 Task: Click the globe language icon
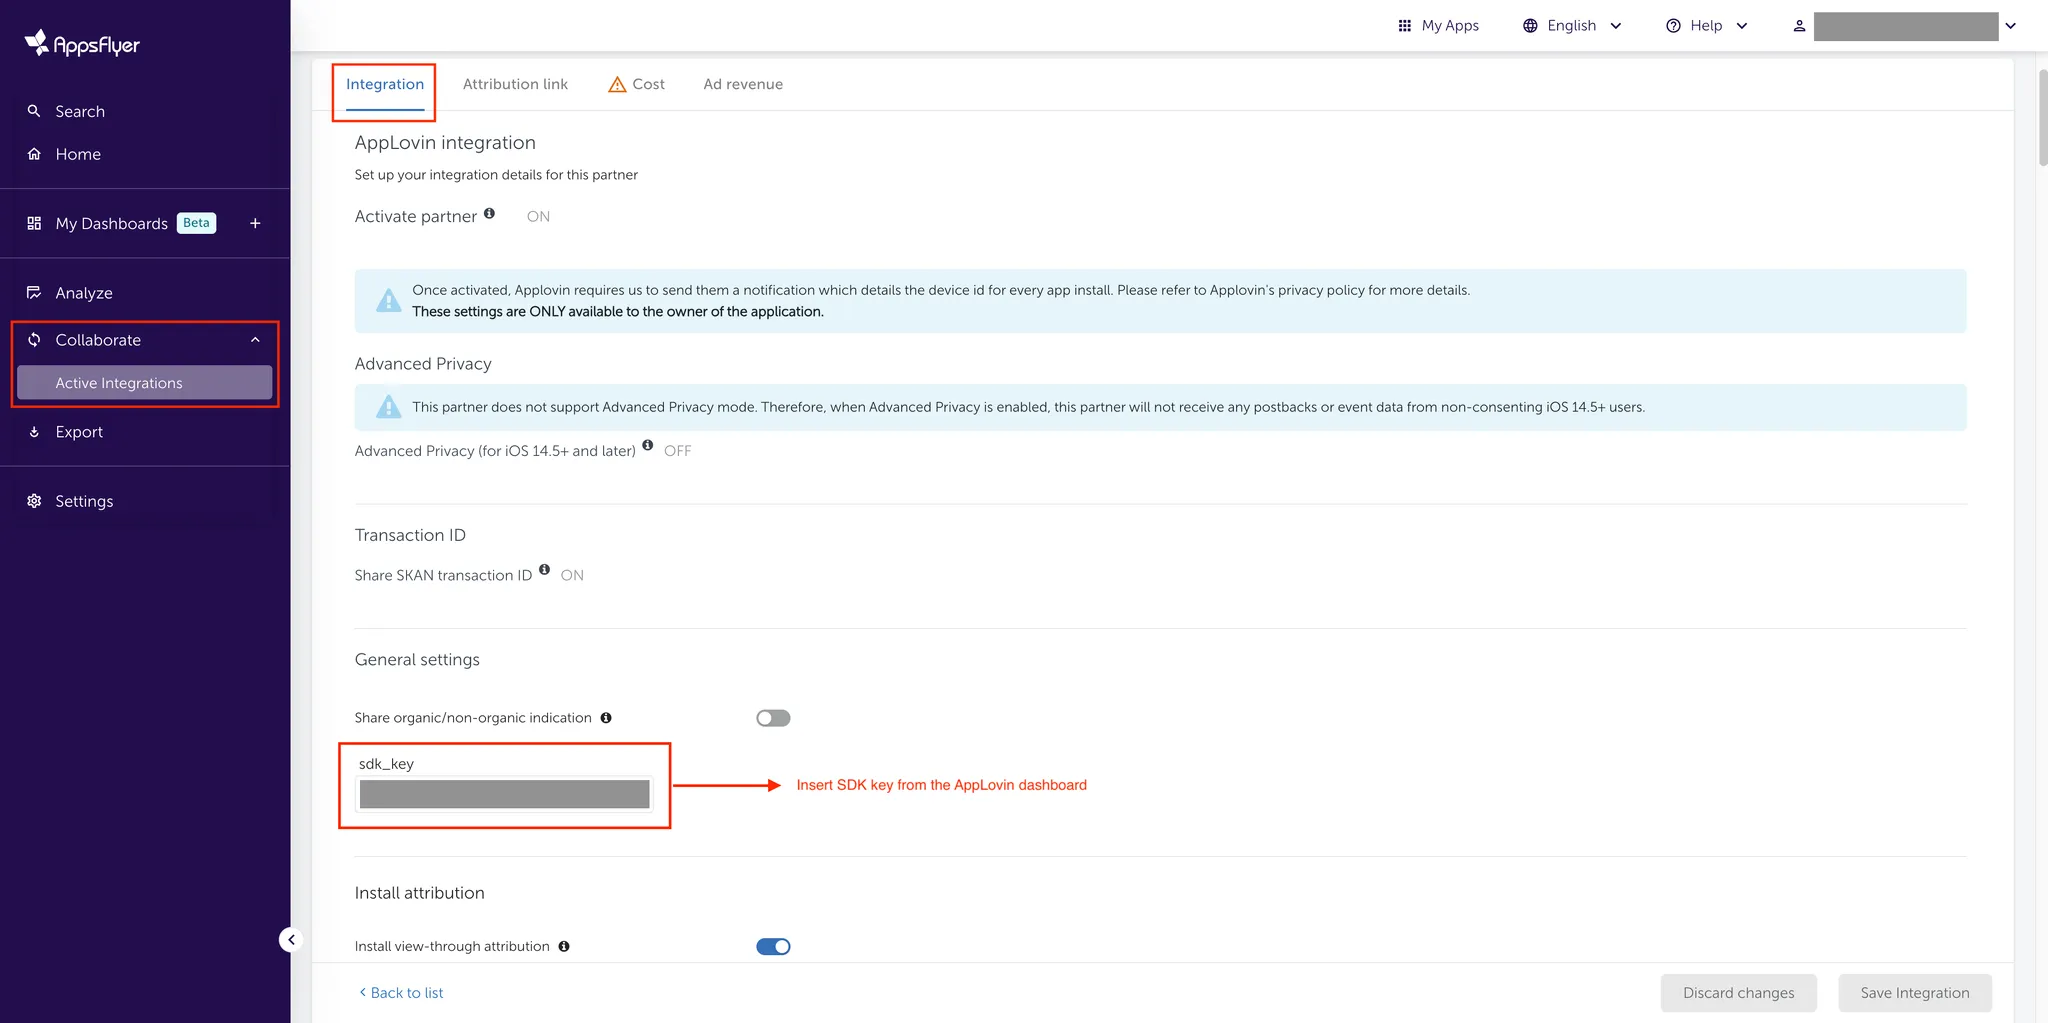point(1530,26)
